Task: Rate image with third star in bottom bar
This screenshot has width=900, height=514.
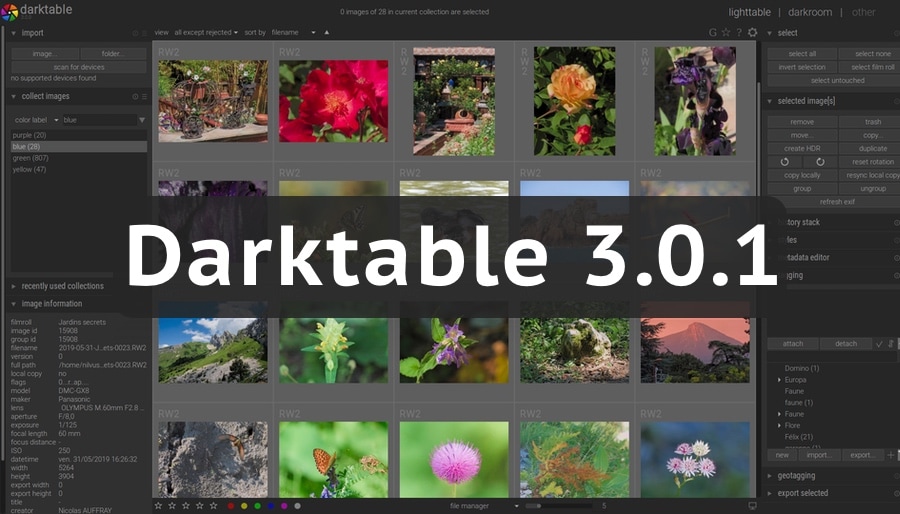Action: click(185, 506)
